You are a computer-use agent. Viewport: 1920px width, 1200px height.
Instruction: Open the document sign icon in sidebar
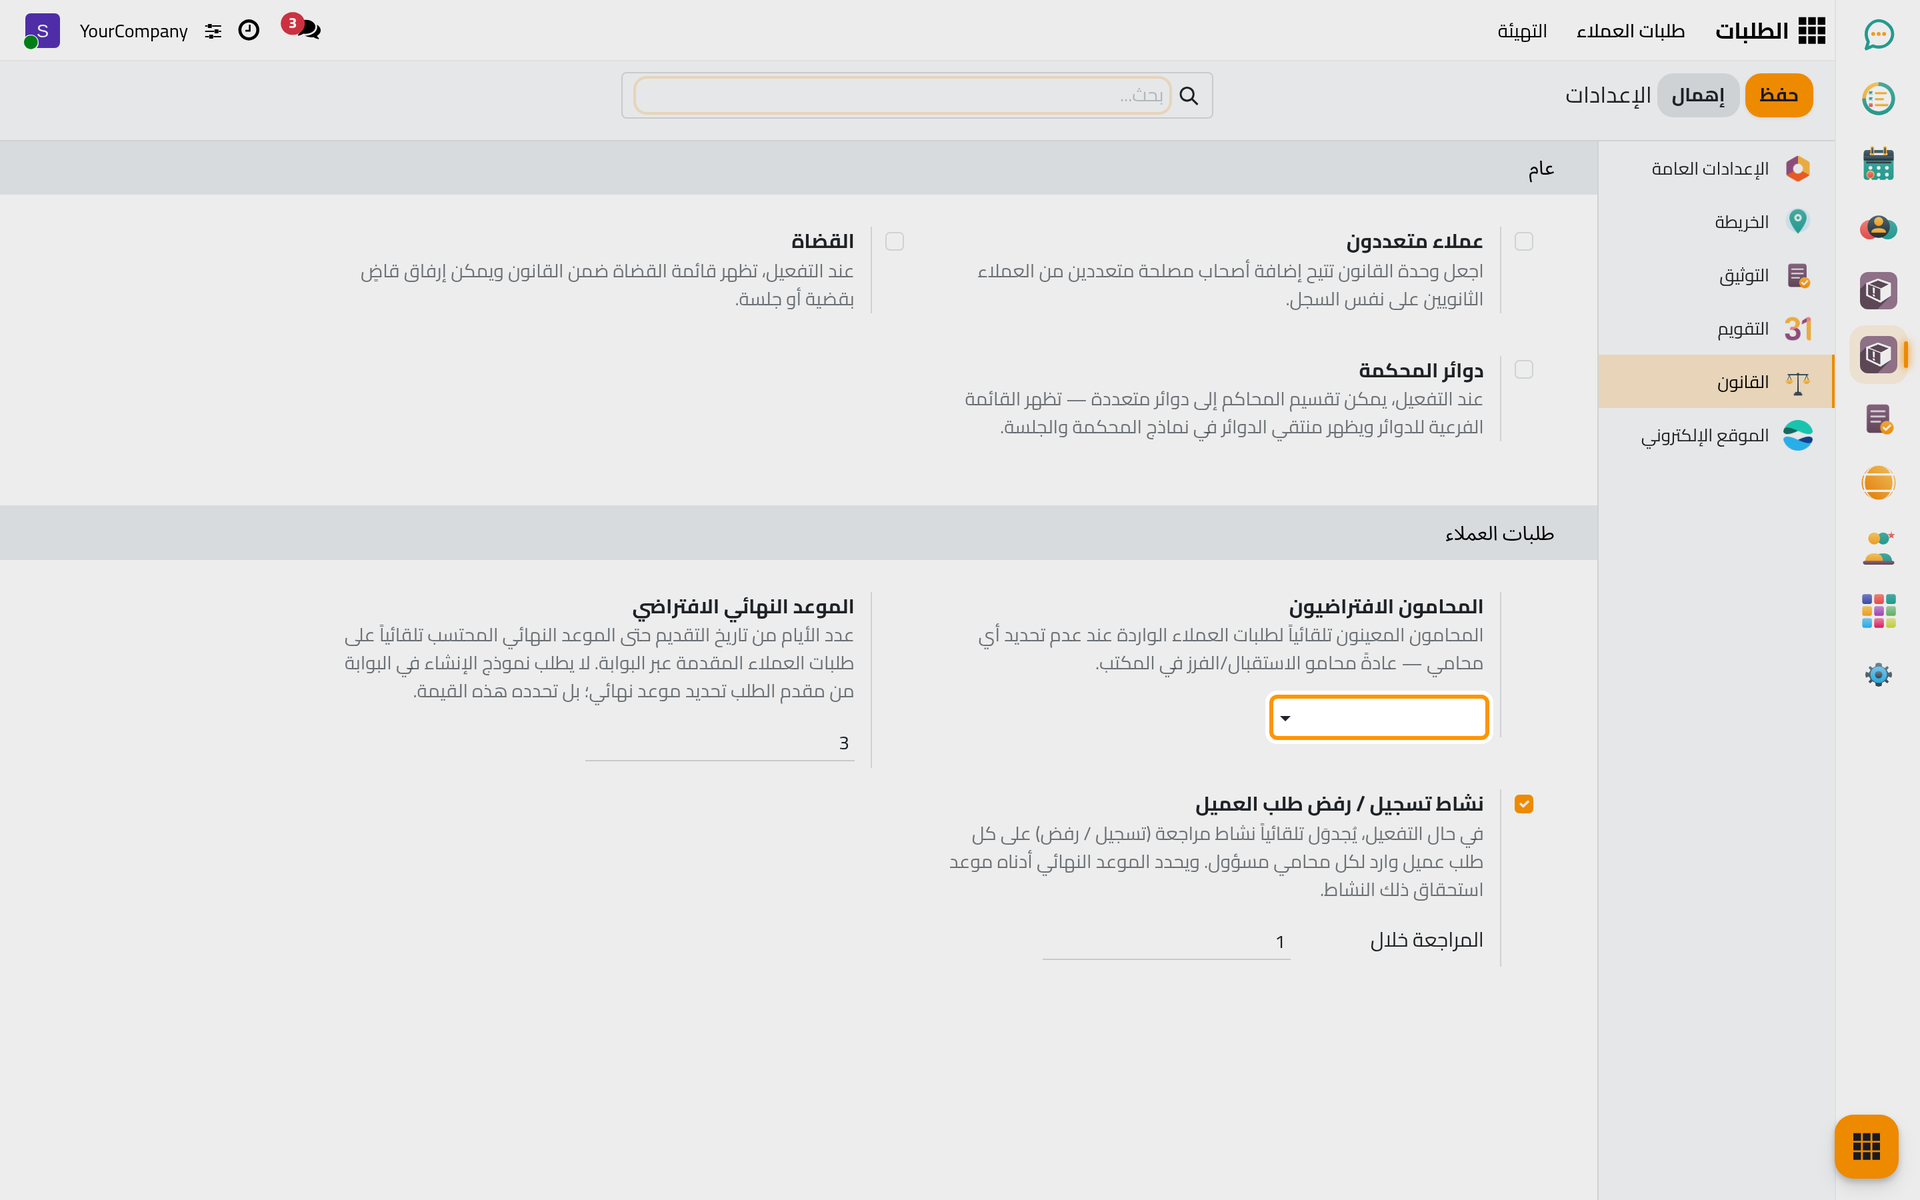1878,419
